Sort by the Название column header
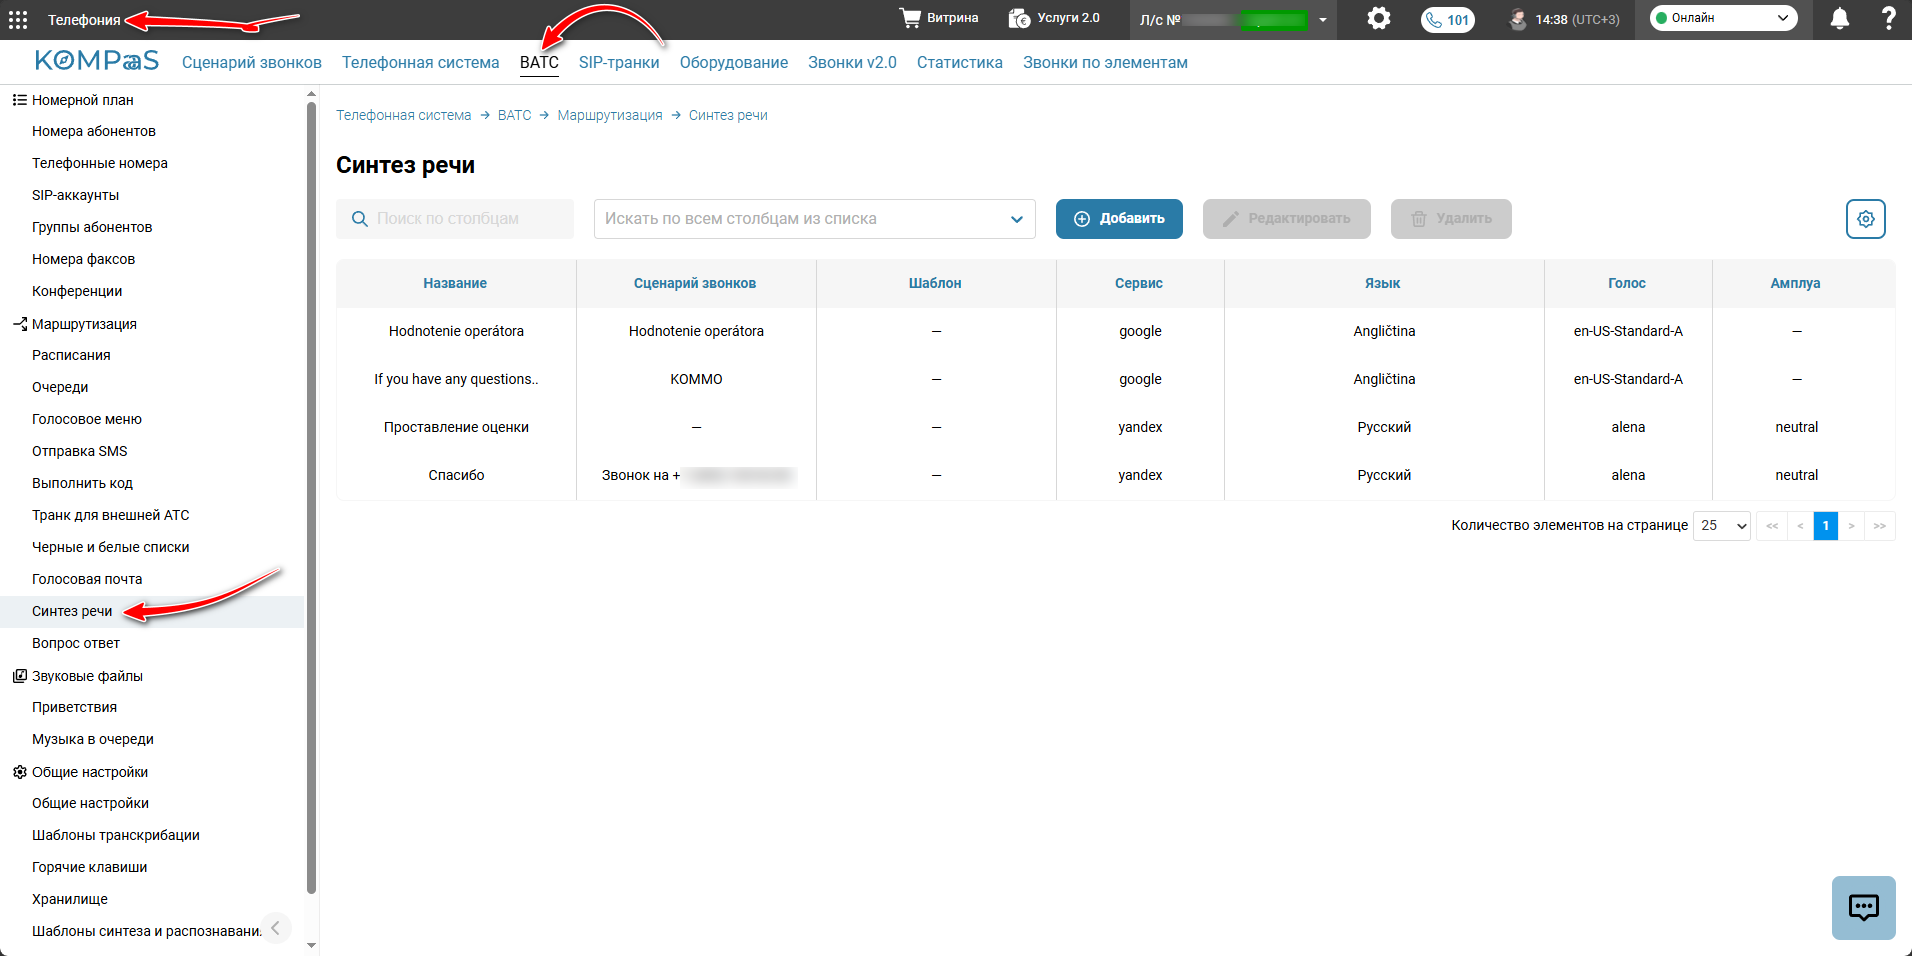Image resolution: width=1912 pixels, height=956 pixels. [x=455, y=284]
